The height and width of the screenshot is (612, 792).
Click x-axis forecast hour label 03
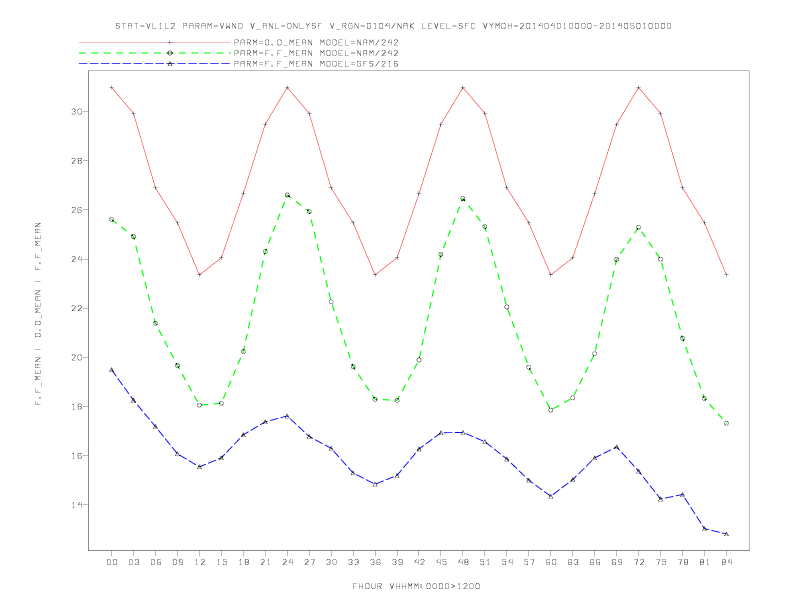point(133,562)
